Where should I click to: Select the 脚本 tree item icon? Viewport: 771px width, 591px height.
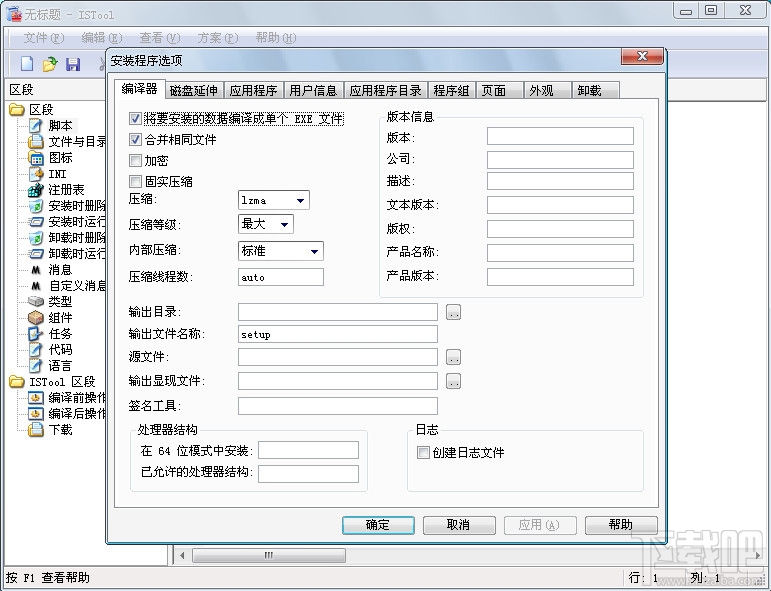36,125
